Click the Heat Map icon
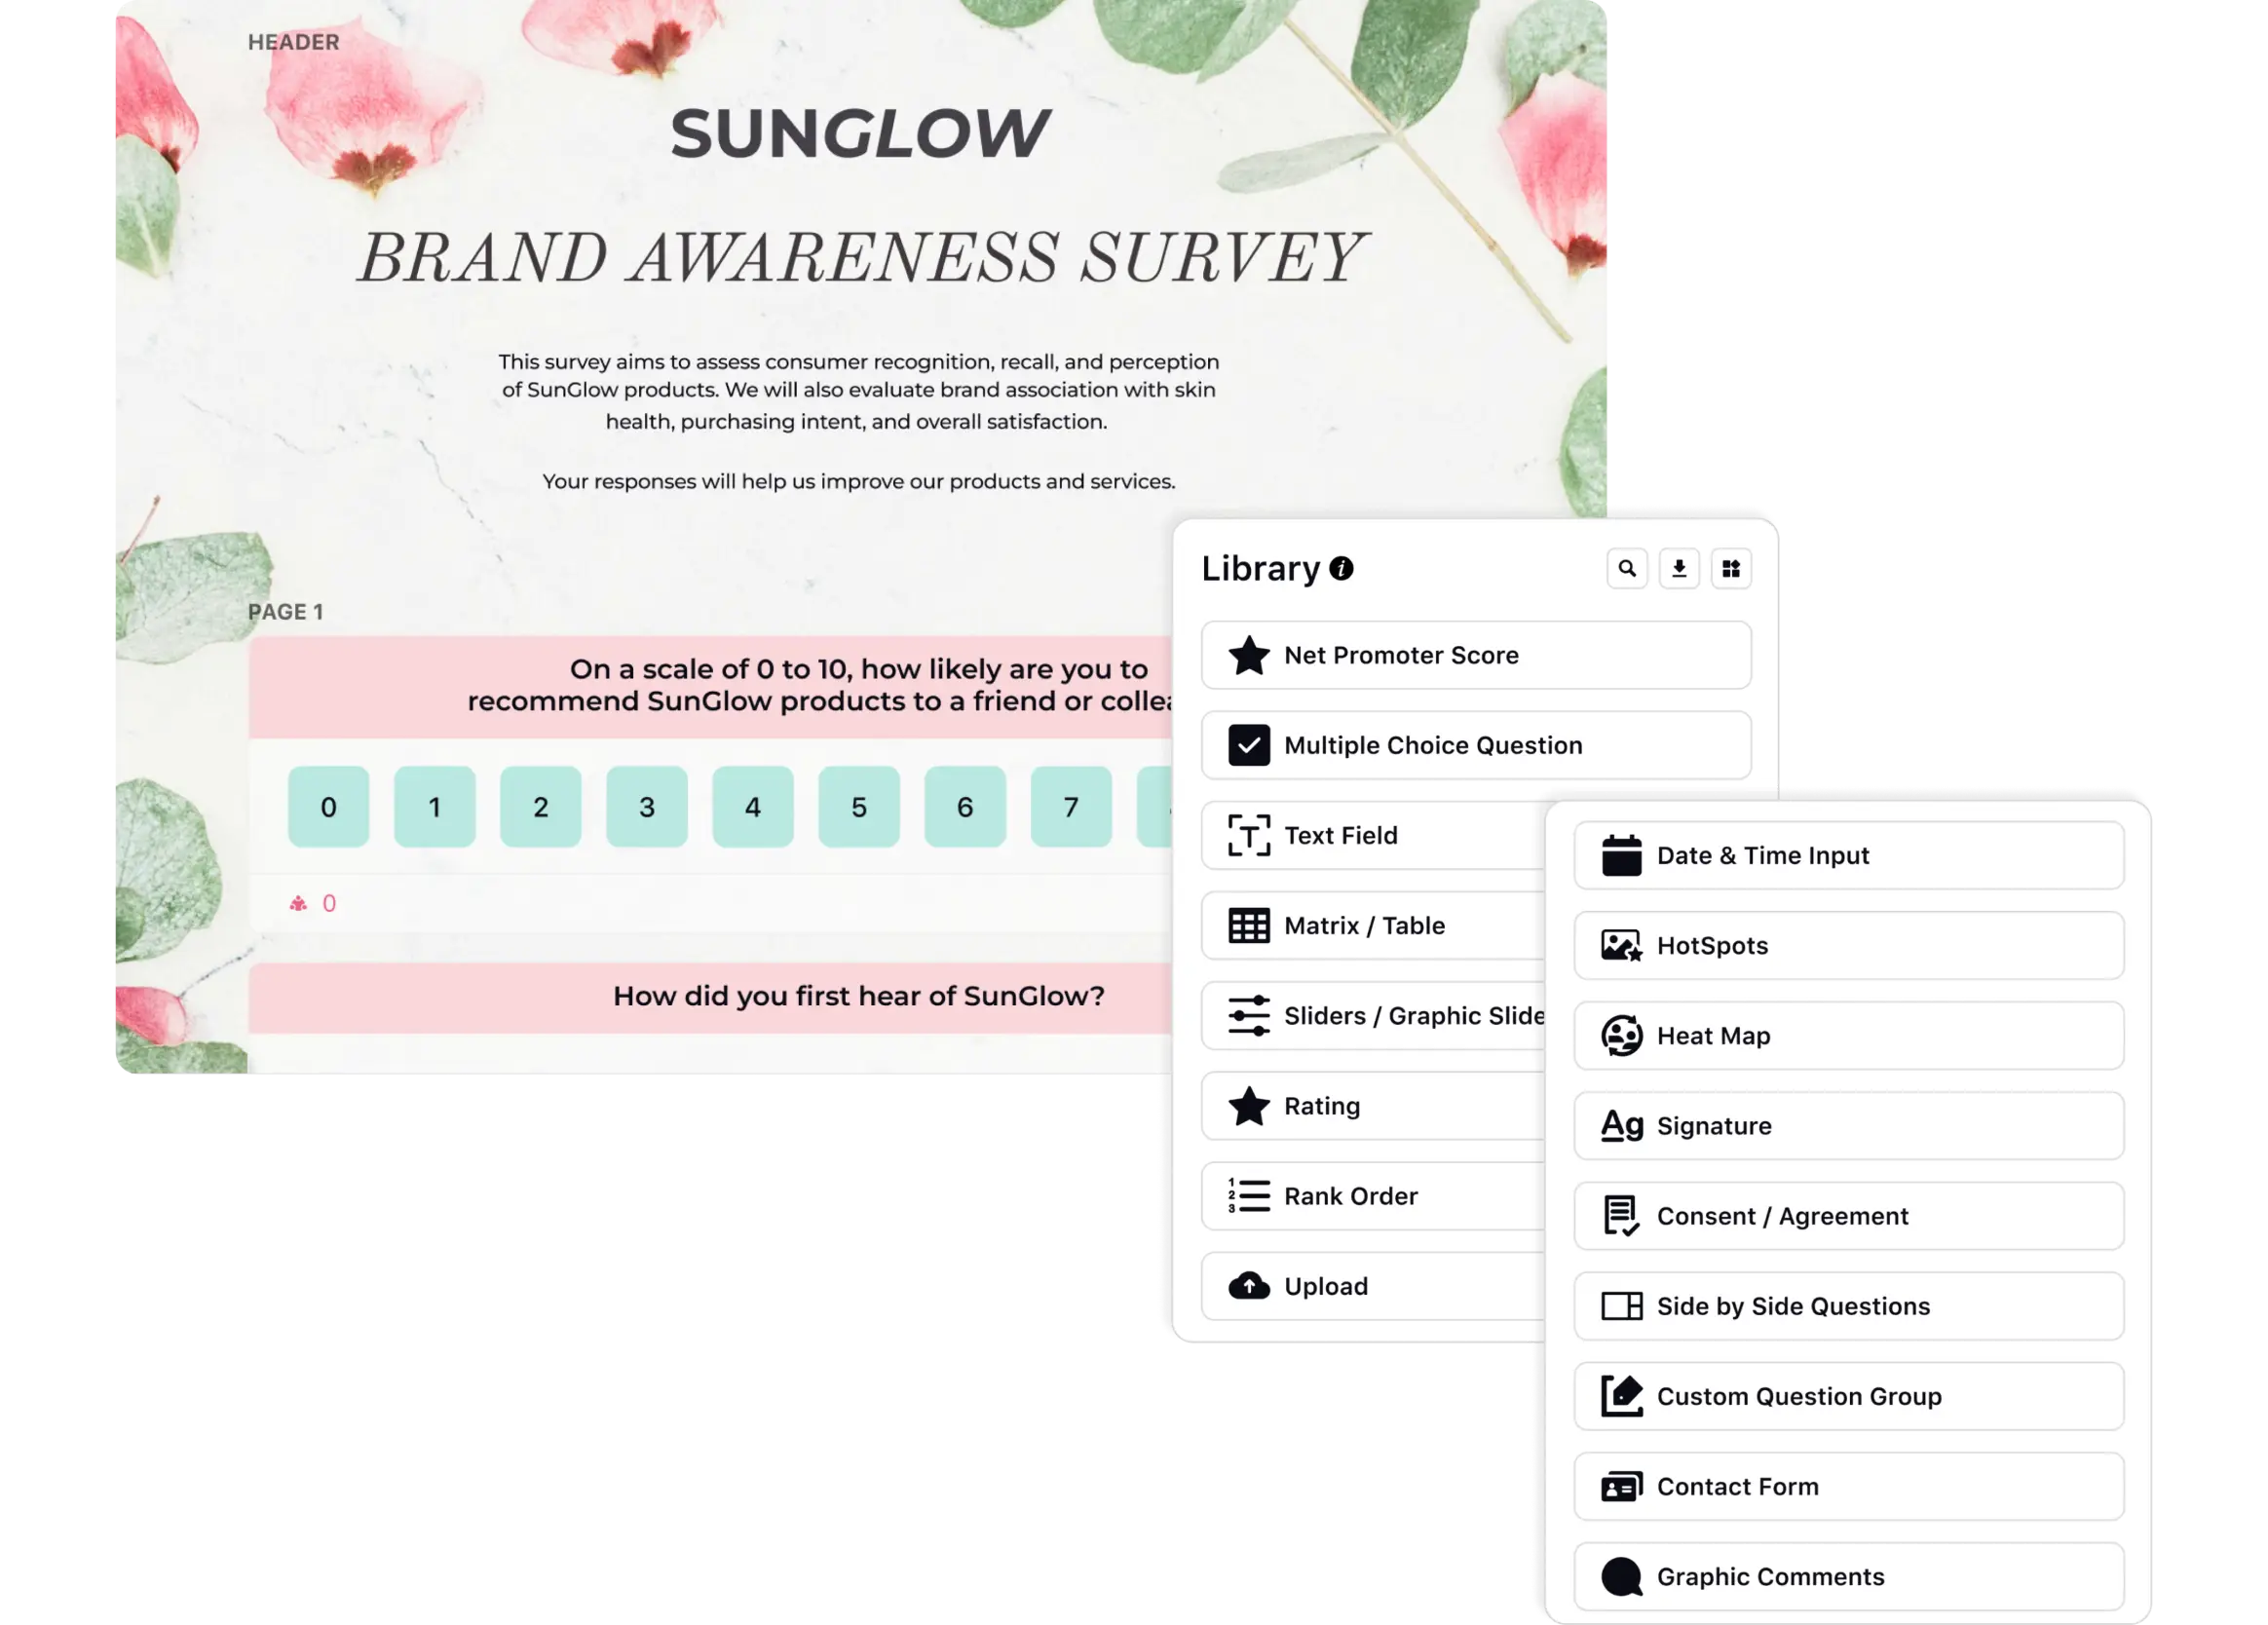 click(x=1617, y=1036)
